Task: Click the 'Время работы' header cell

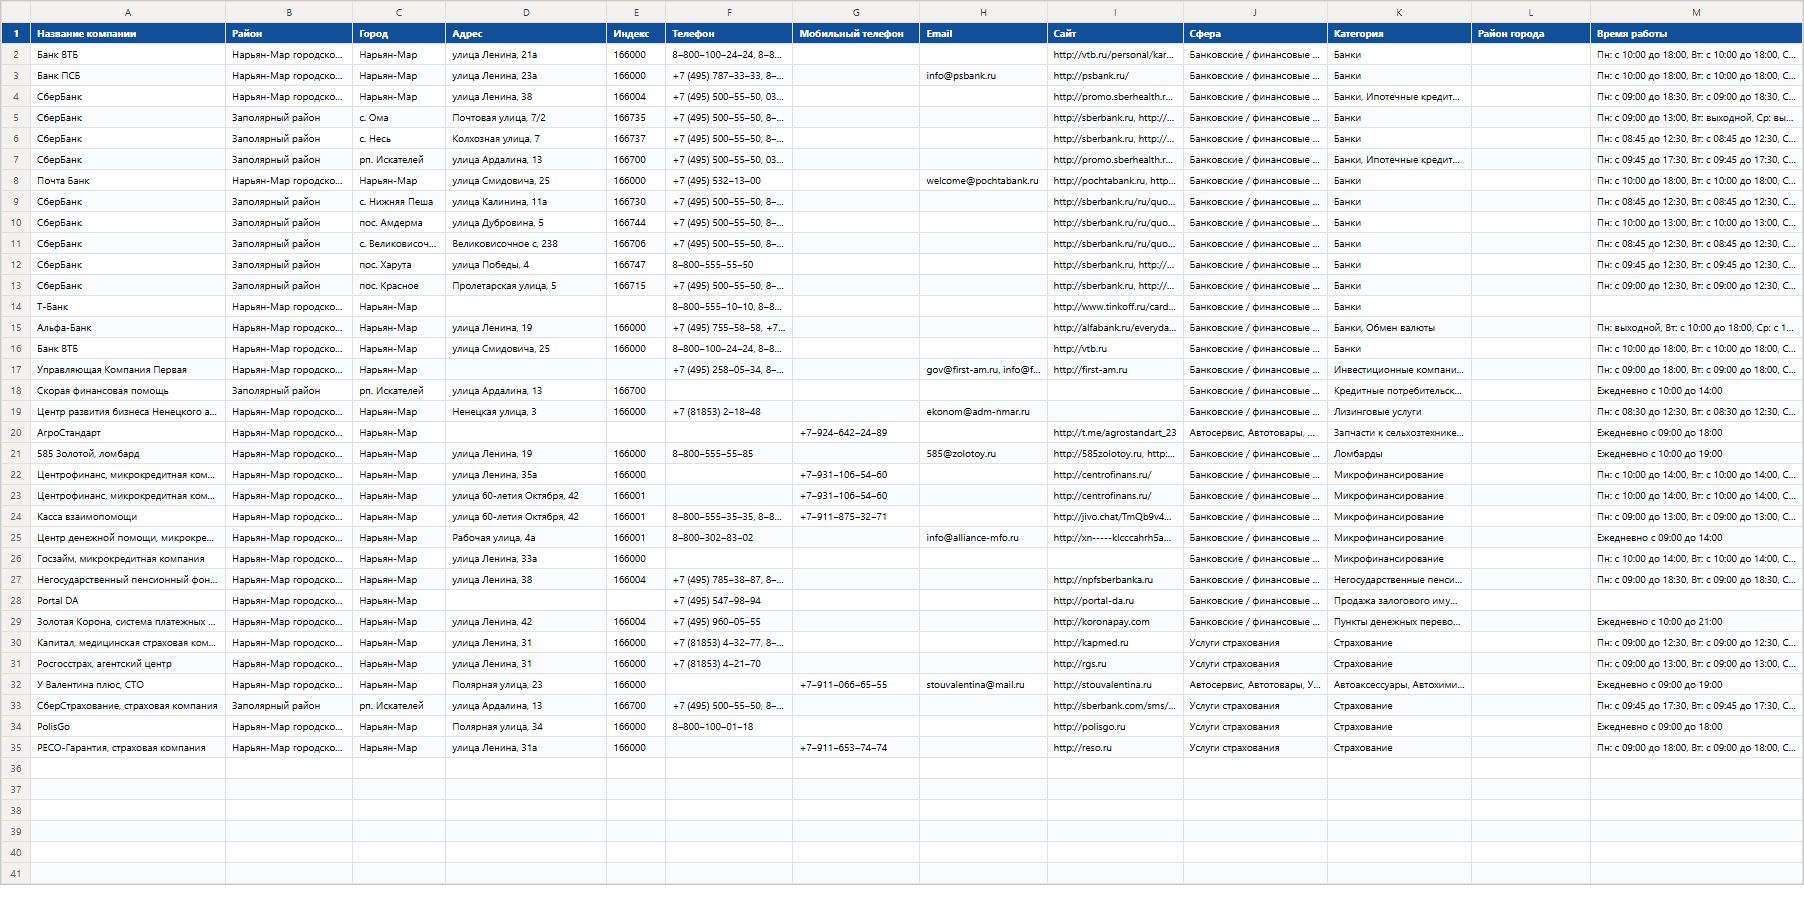Action: (x=1697, y=33)
